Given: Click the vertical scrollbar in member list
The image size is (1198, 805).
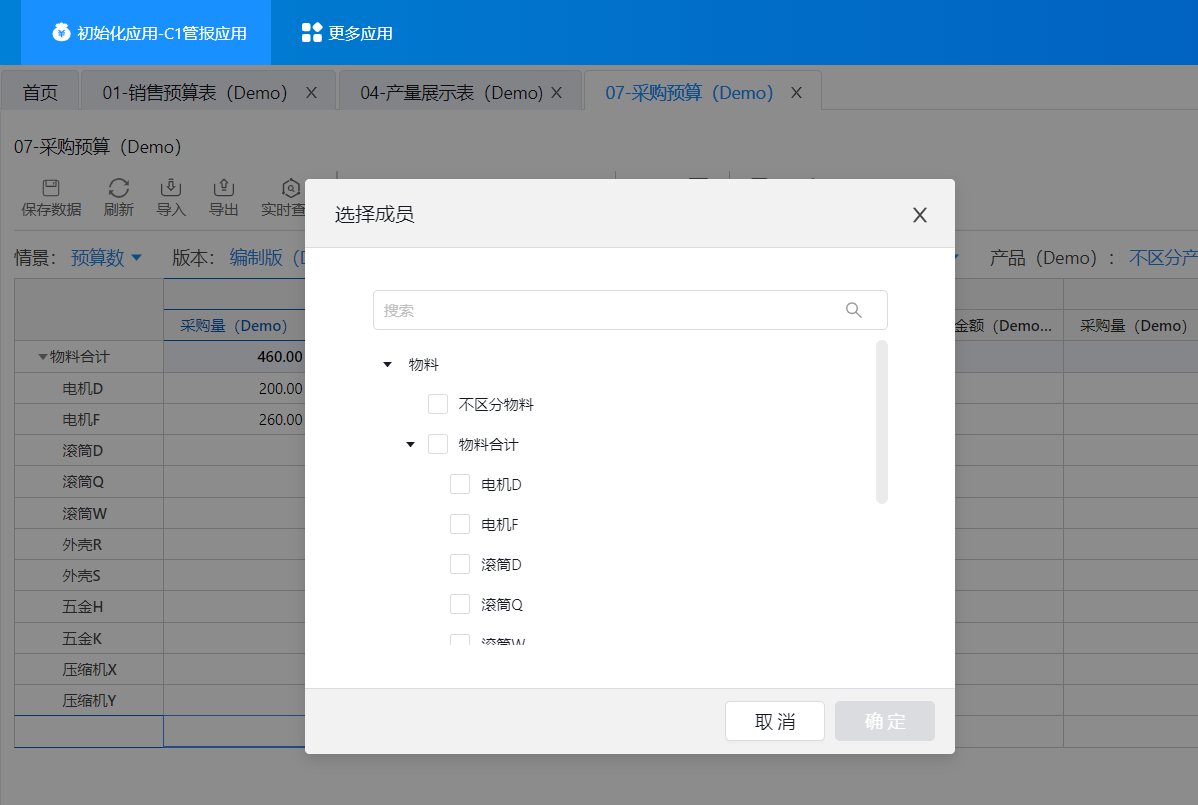Looking at the screenshot, I should pos(882,422).
